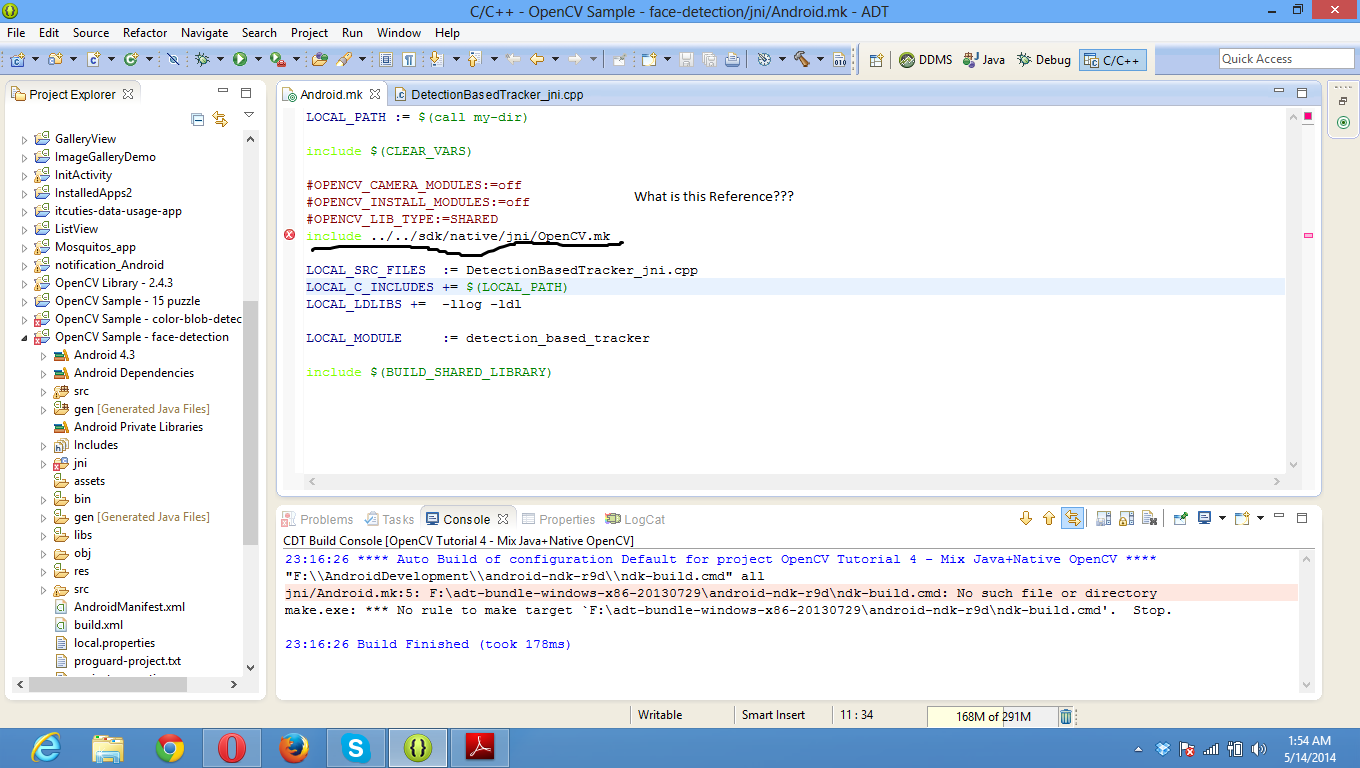Expand the Android 4.3 node

click(44, 355)
